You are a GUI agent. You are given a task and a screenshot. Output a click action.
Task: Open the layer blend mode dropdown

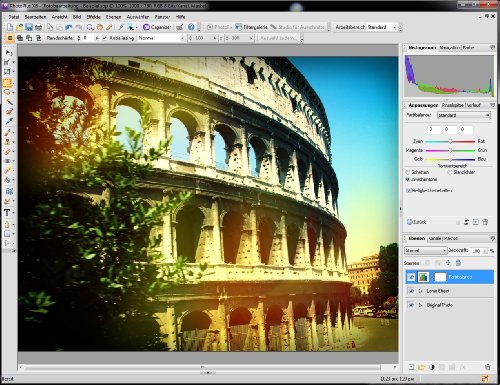point(425,250)
